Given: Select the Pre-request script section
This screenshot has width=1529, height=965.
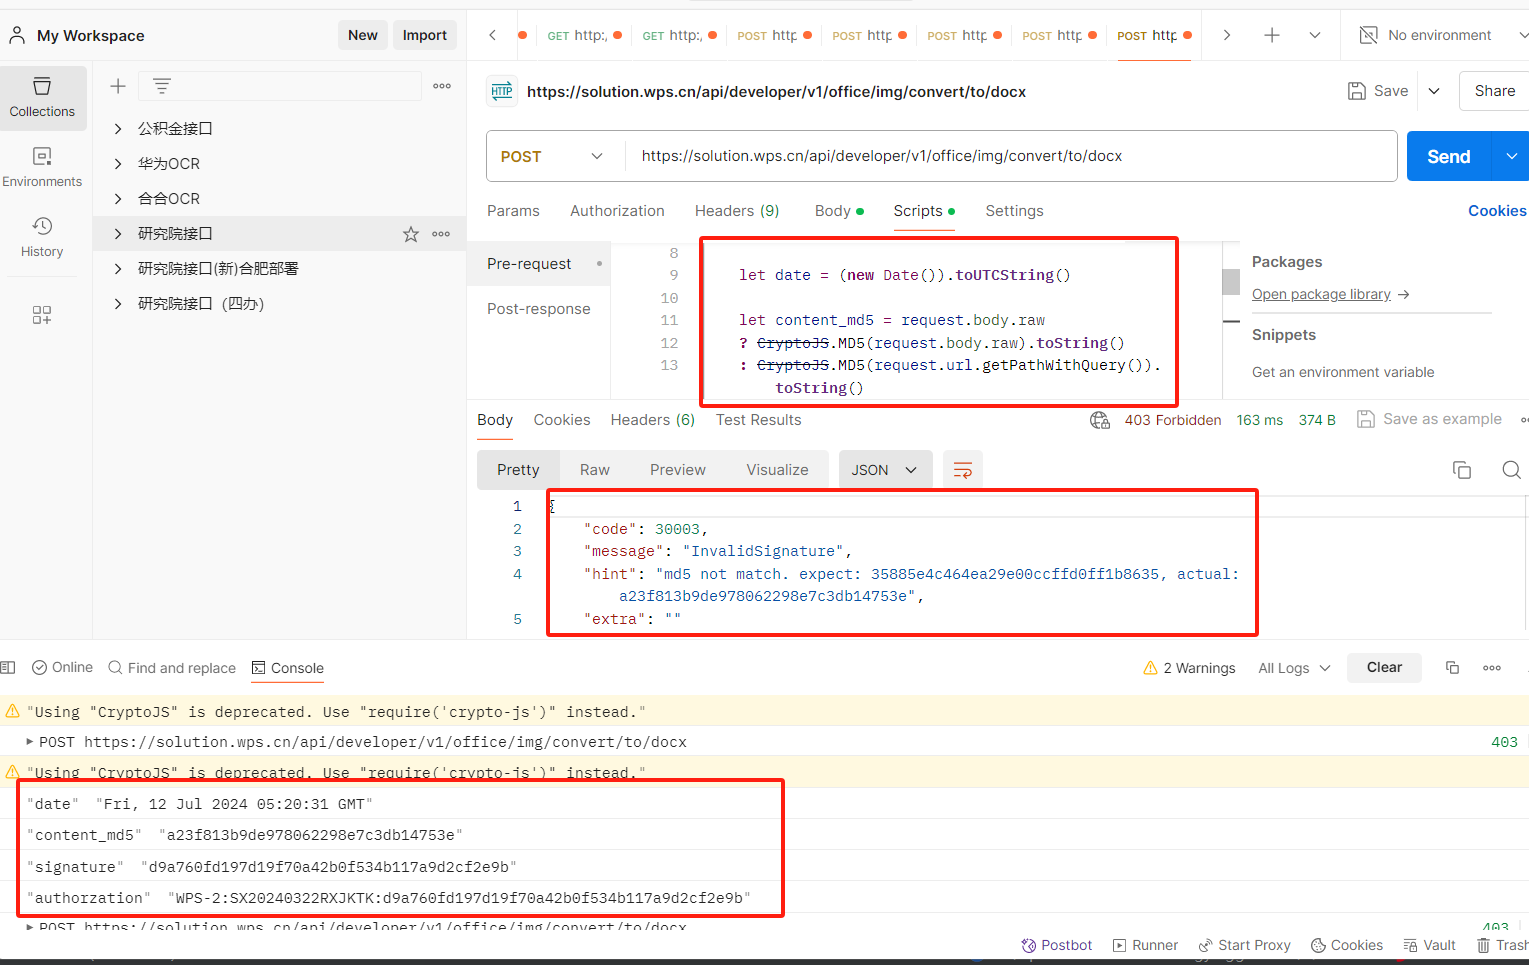Looking at the screenshot, I should [x=539, y=264].
